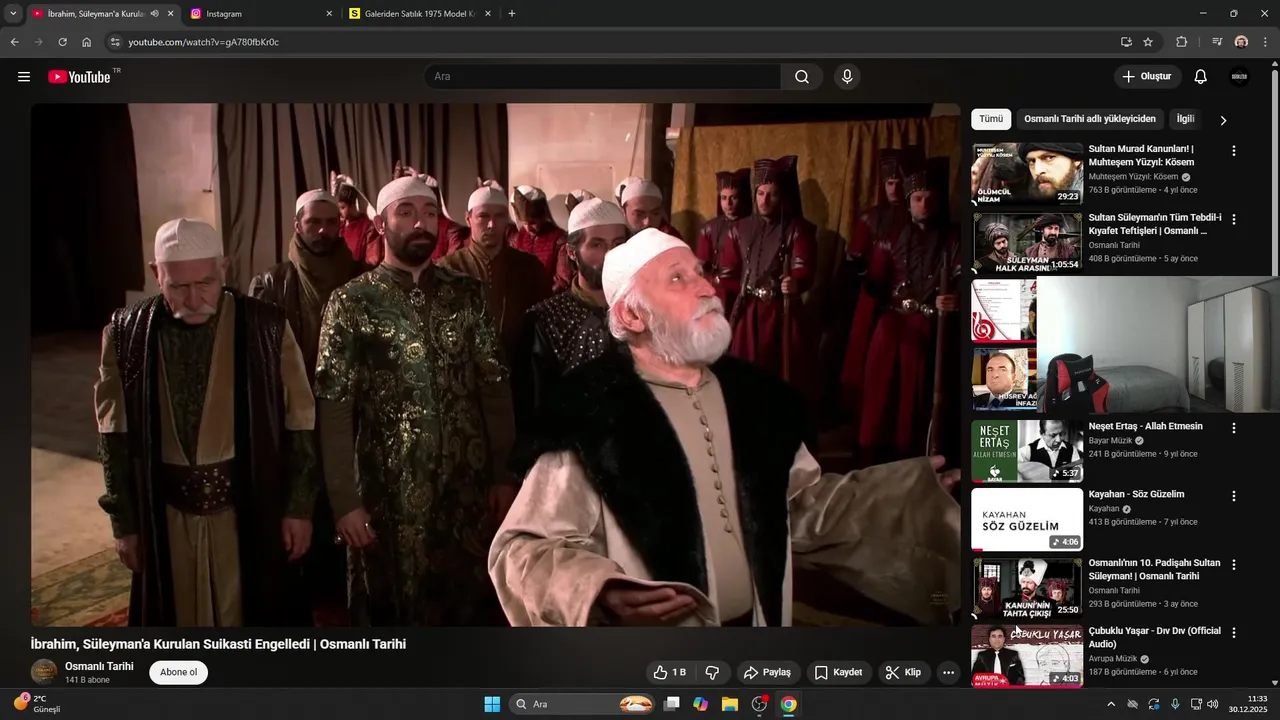Open the YouTube guide hamburger menu
Viewport: 1280px width, 720px height.
coord(24,77)
